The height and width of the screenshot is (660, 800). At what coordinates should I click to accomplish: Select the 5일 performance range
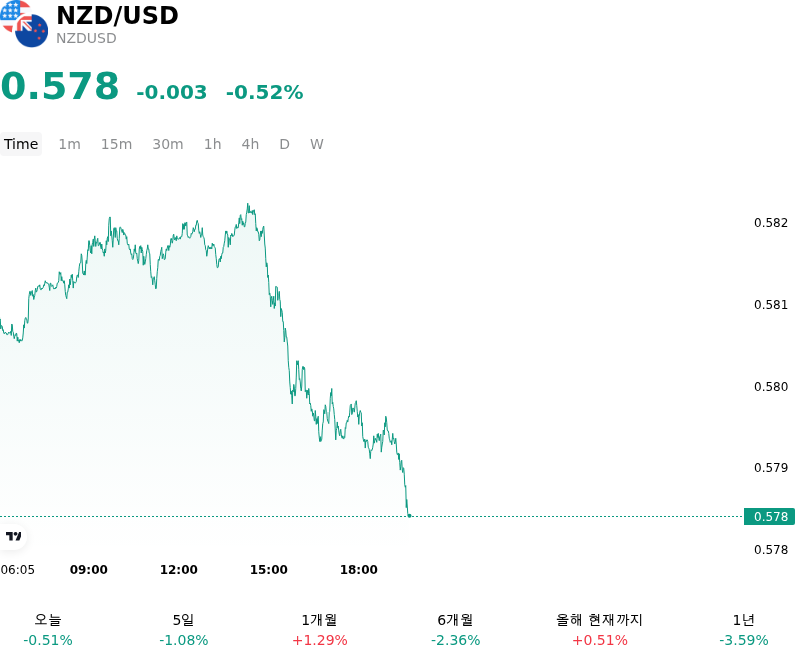click(184, 630)
